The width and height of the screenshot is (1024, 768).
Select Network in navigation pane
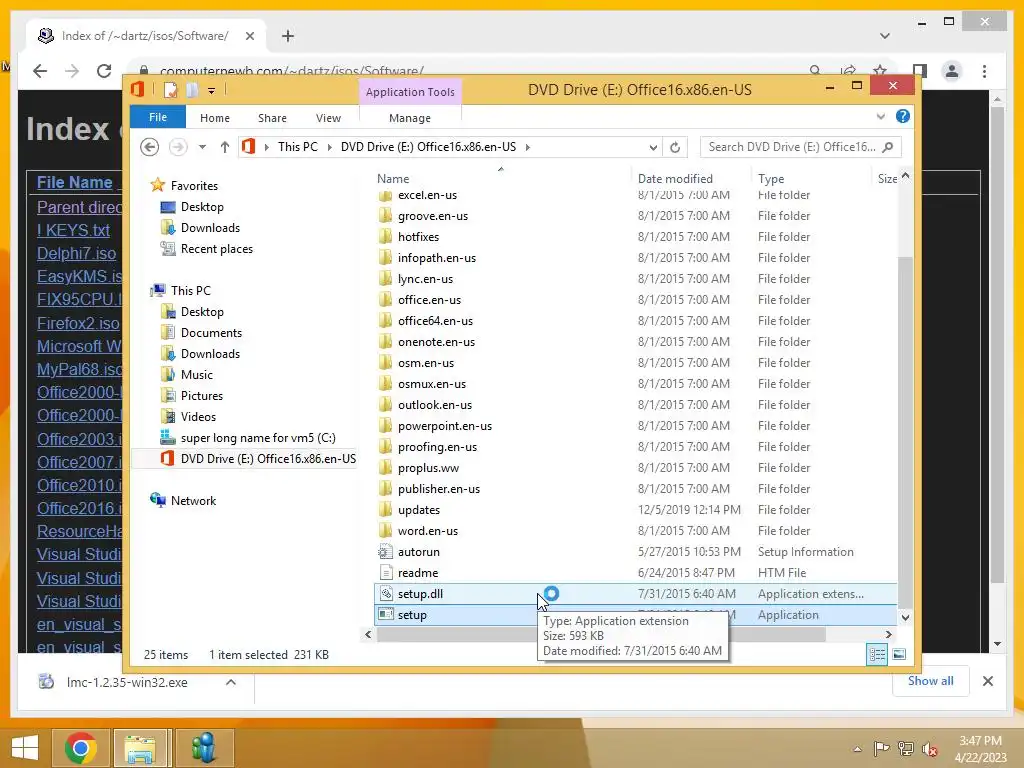click(193, 500)
